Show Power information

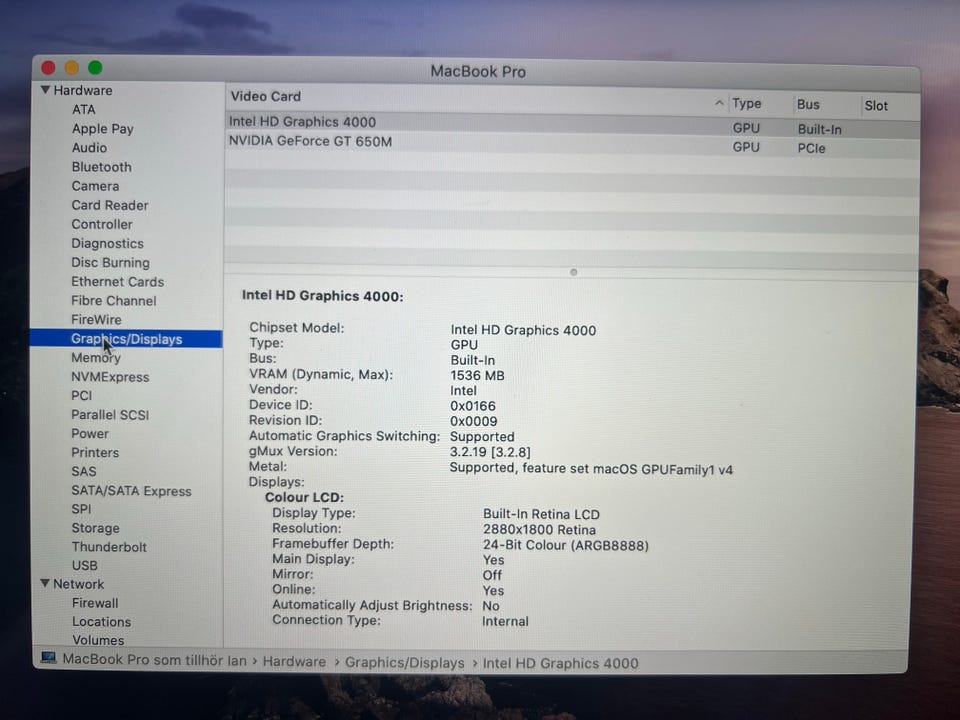[89, 433]
